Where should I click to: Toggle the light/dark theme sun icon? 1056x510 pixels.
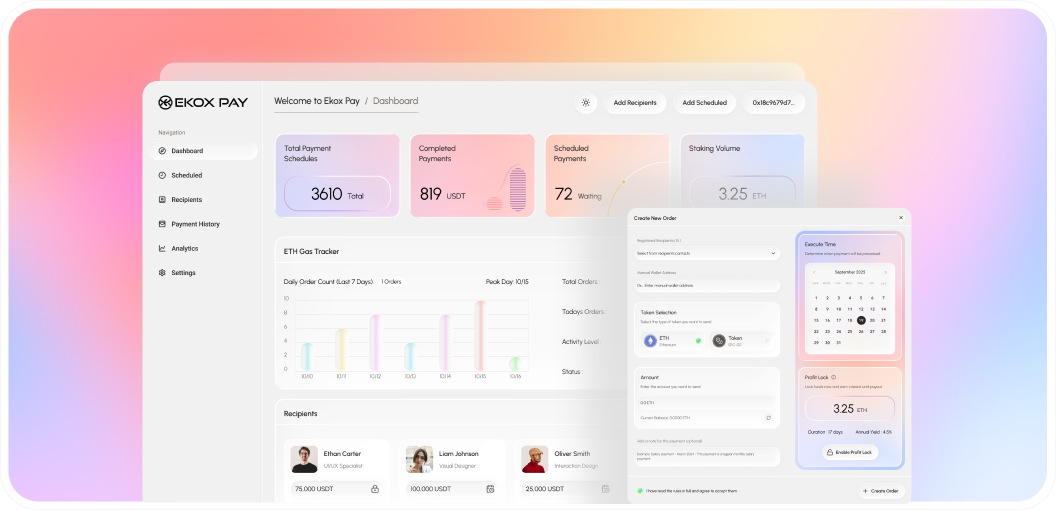click(586, 102)
